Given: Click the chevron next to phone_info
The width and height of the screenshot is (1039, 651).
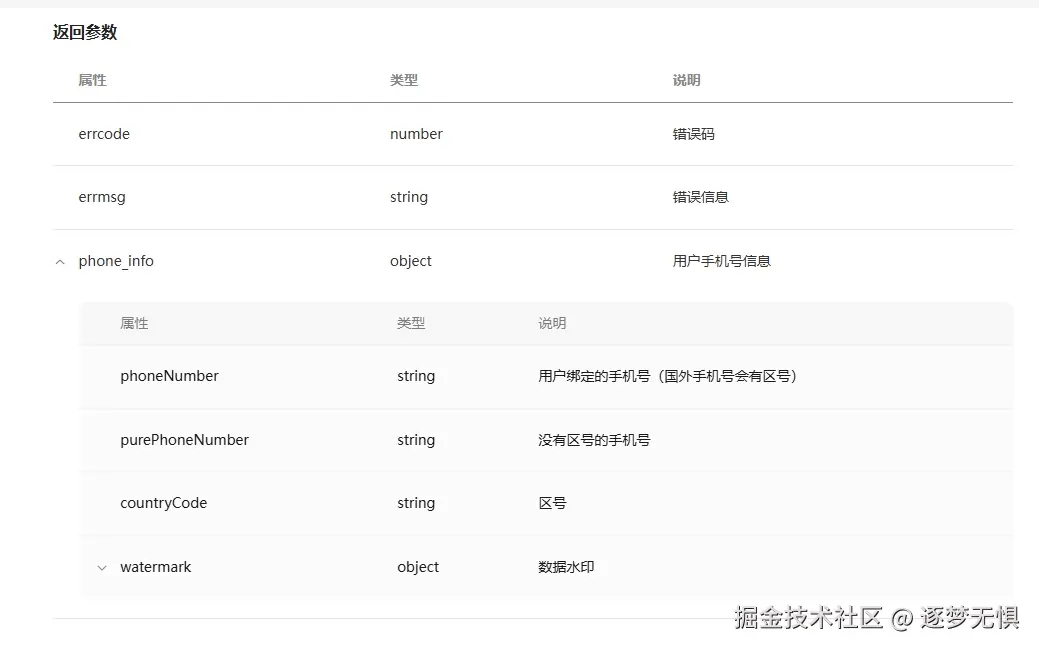Looking at the screenshot, I should pyautogui.click(x=59, y=261).
